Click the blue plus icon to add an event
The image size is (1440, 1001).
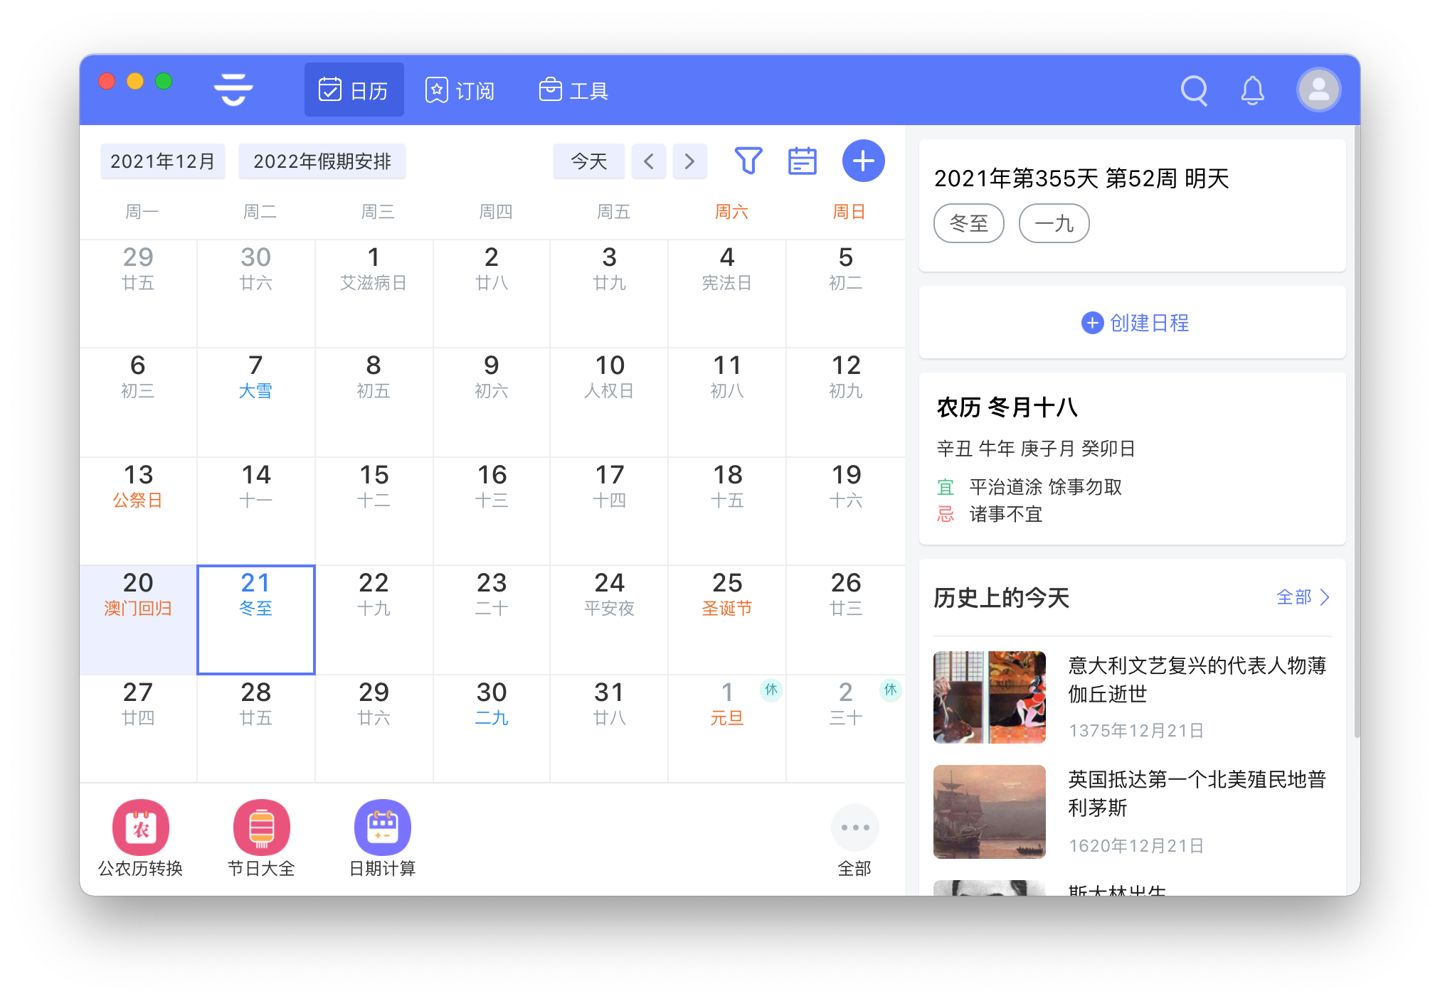[863, 160]
